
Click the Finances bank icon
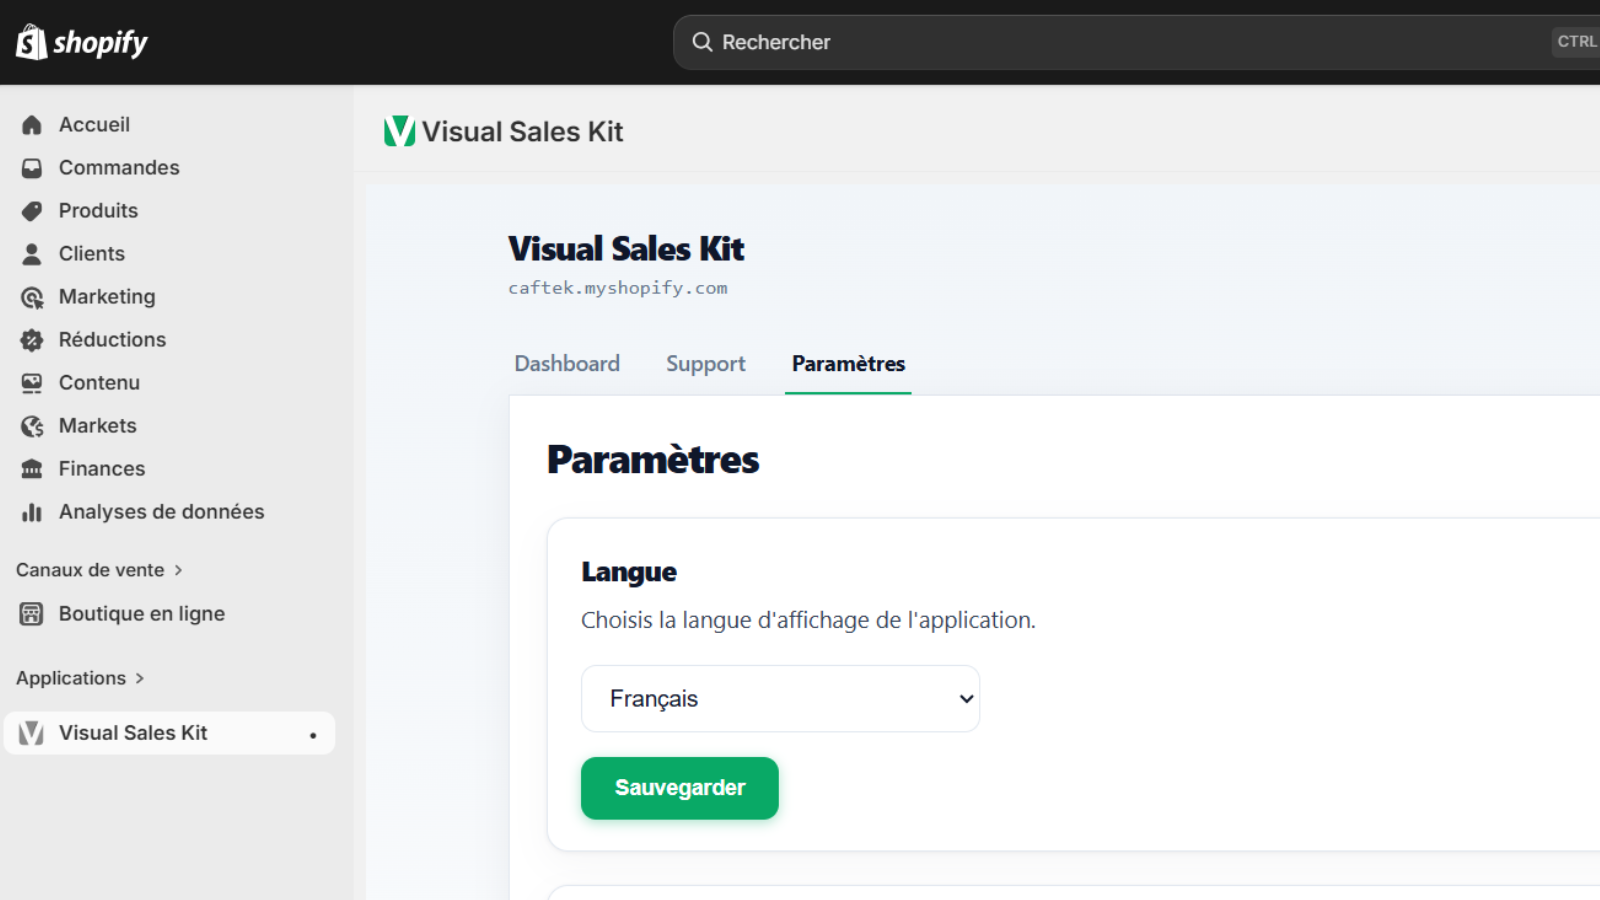coord(32,469)
